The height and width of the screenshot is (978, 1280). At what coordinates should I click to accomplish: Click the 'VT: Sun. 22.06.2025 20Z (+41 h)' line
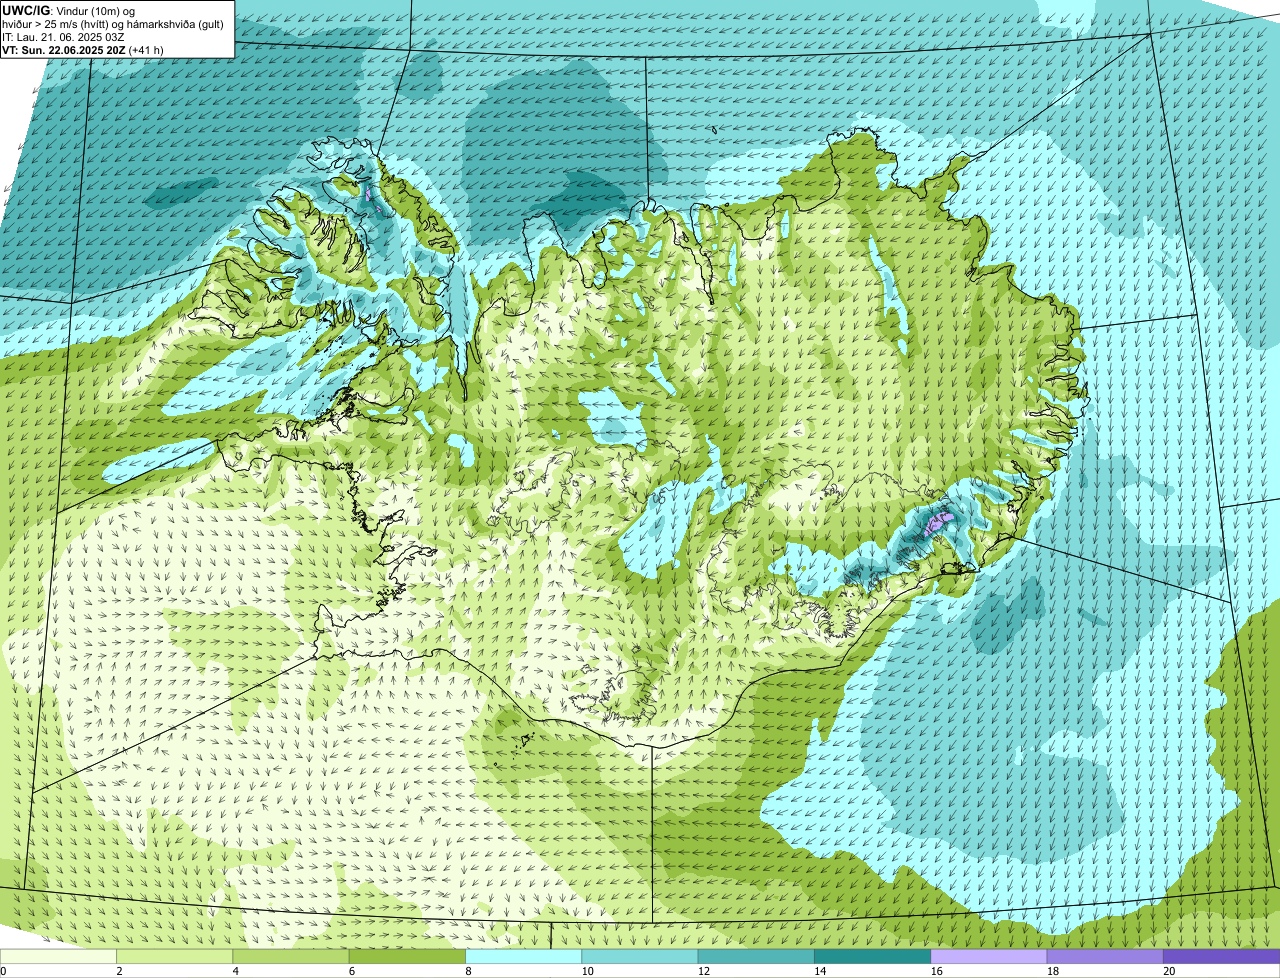pos(83,49)
